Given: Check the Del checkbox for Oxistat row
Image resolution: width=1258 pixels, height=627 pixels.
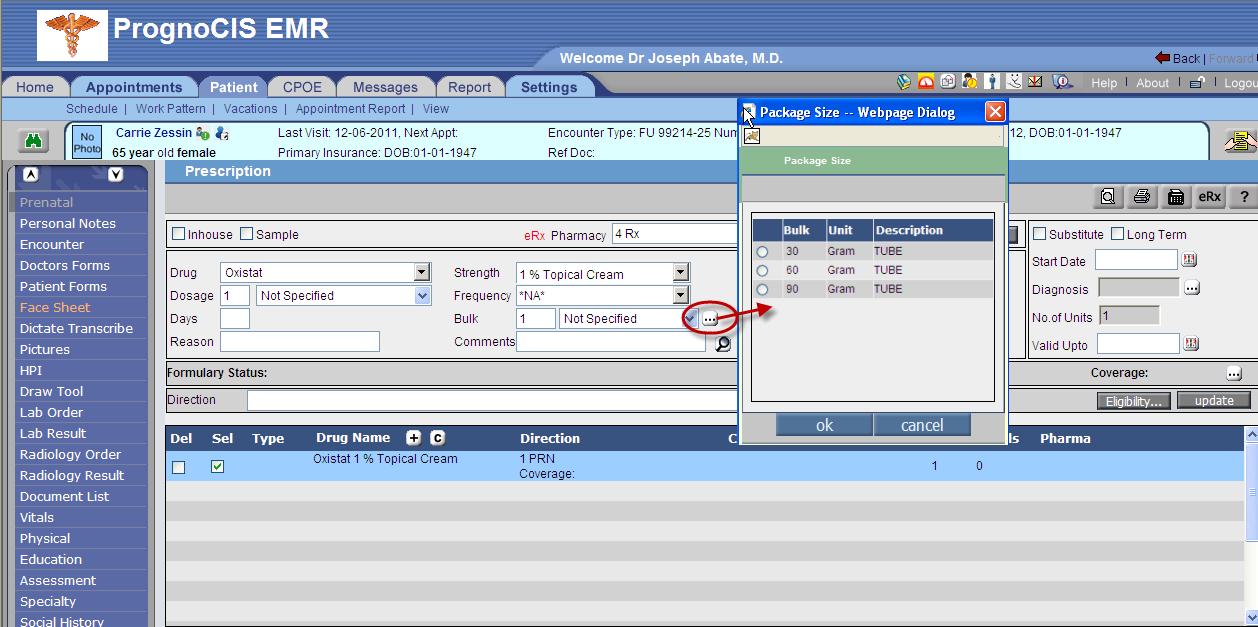Looking at the screenshot, I should pyautogui.click(x=179, y=467).
